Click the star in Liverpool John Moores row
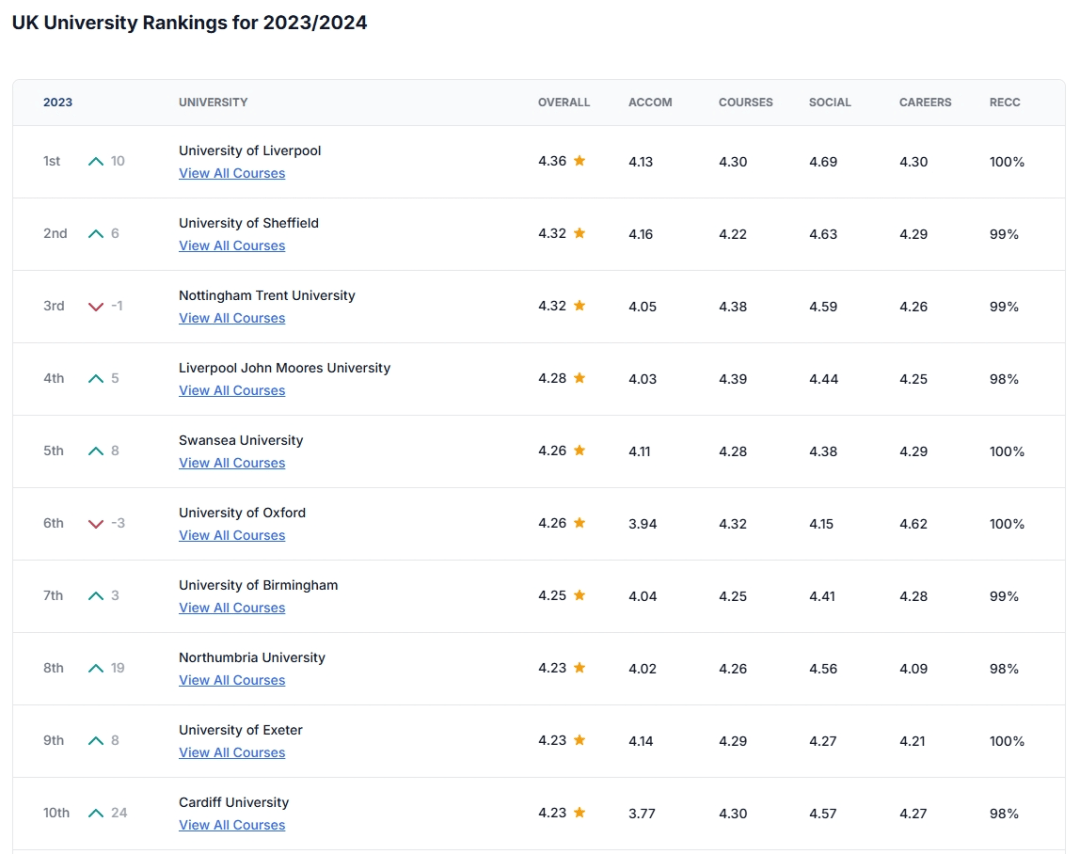The width and height of the screenshot is (1080, 854). click(579, 377)
